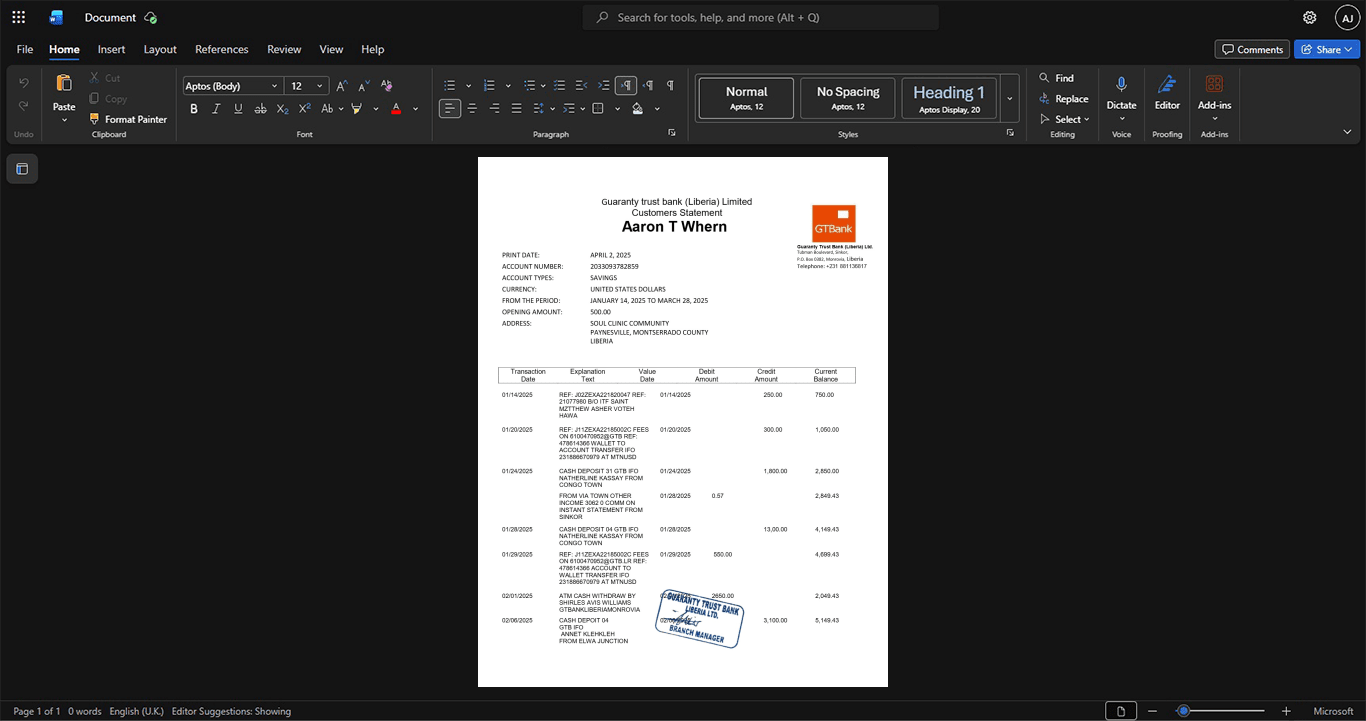Toggle Underline formatting
Viewport: 1366px width, 721px height.
[x=238, y=108]
